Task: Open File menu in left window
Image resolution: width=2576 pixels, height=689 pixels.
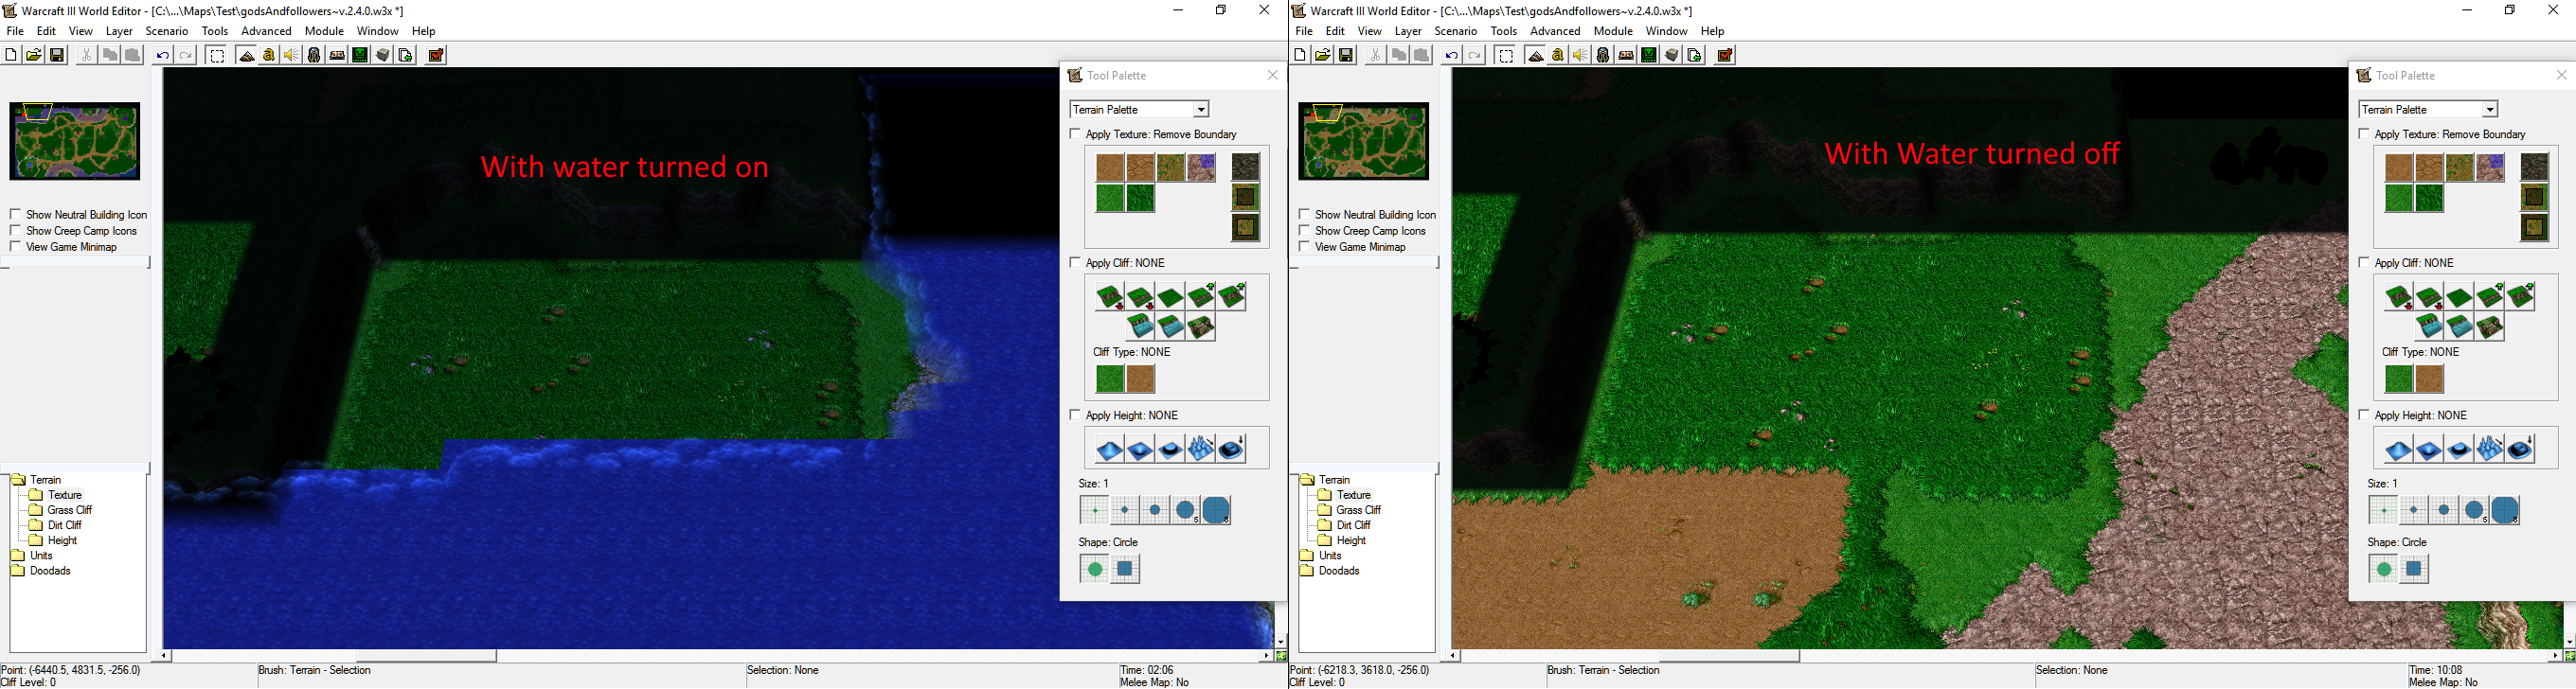Action: click(15, 31)
